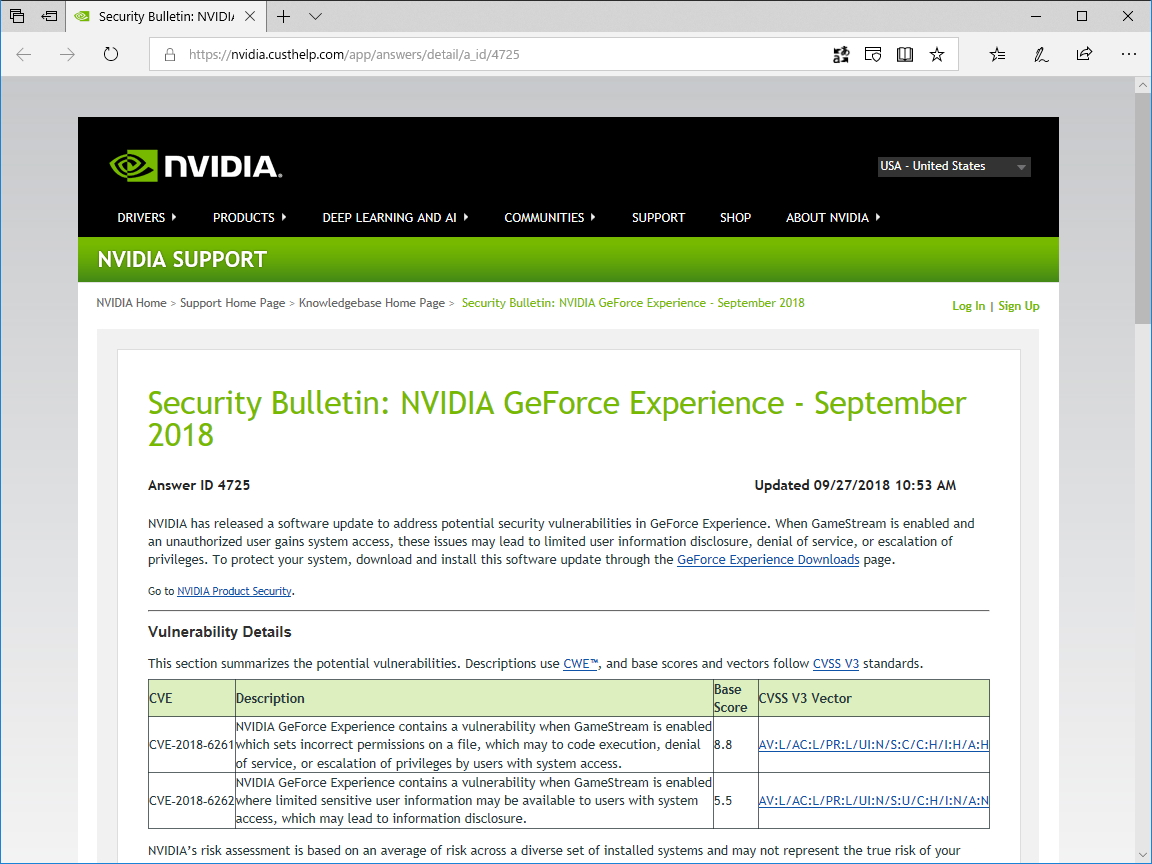This screenshot has width=1152, height=864.
Task: Click the Share page icon
Action: pyautogui.click(x=1084, y=54)
